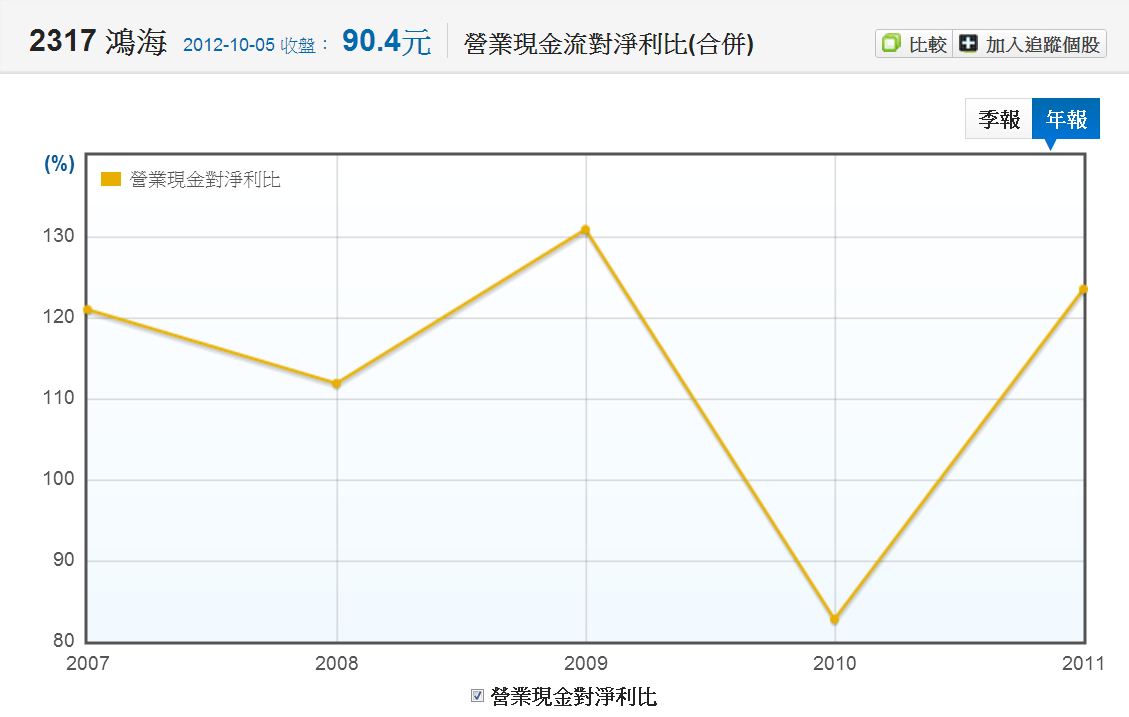The image size is (1129, 717).
Task: Click the 130 y-axis label
Action: click(x=58, y=236)
